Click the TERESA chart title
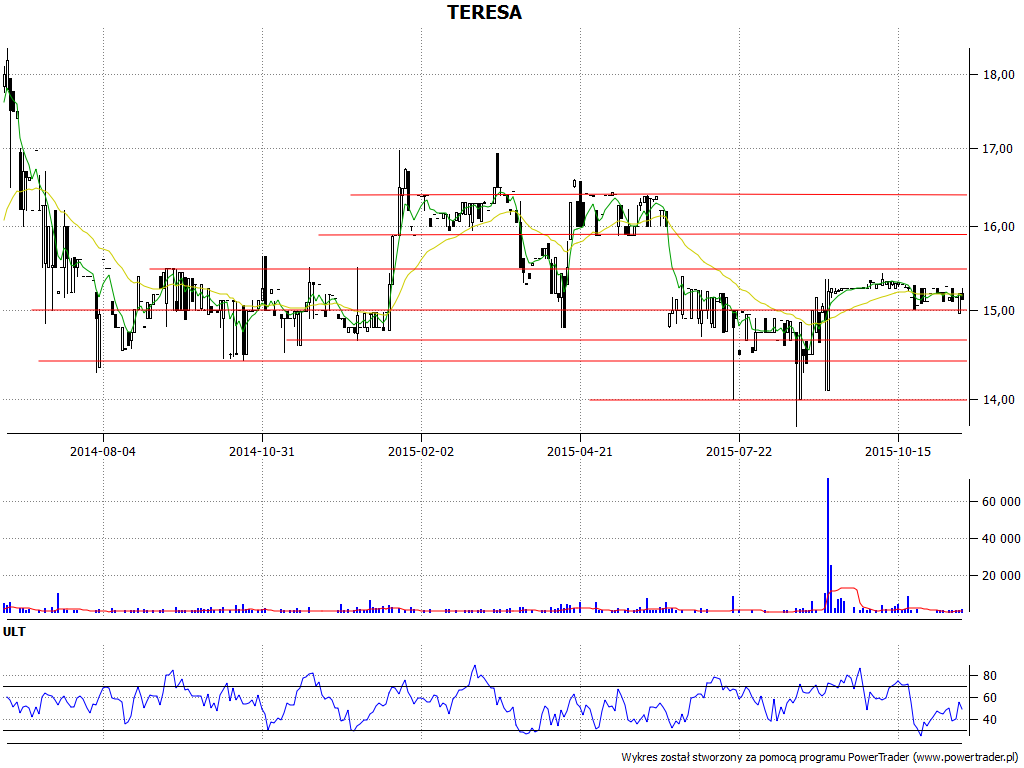Image resolution: width=1024 pixels, height=768 pixels. click(484, 12)
